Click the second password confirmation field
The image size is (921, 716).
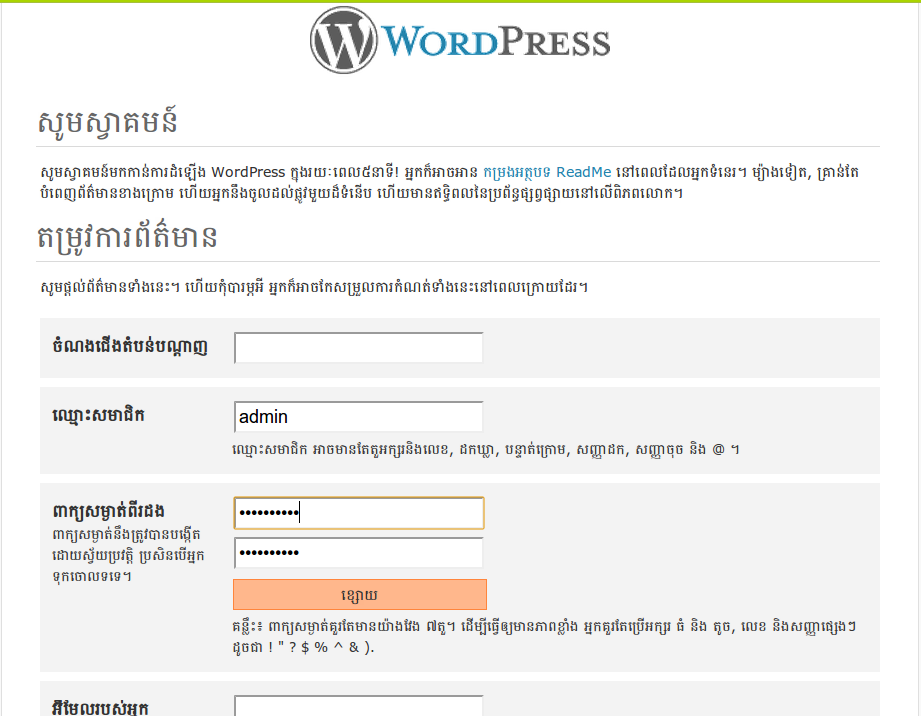click(x=358, y=553)
